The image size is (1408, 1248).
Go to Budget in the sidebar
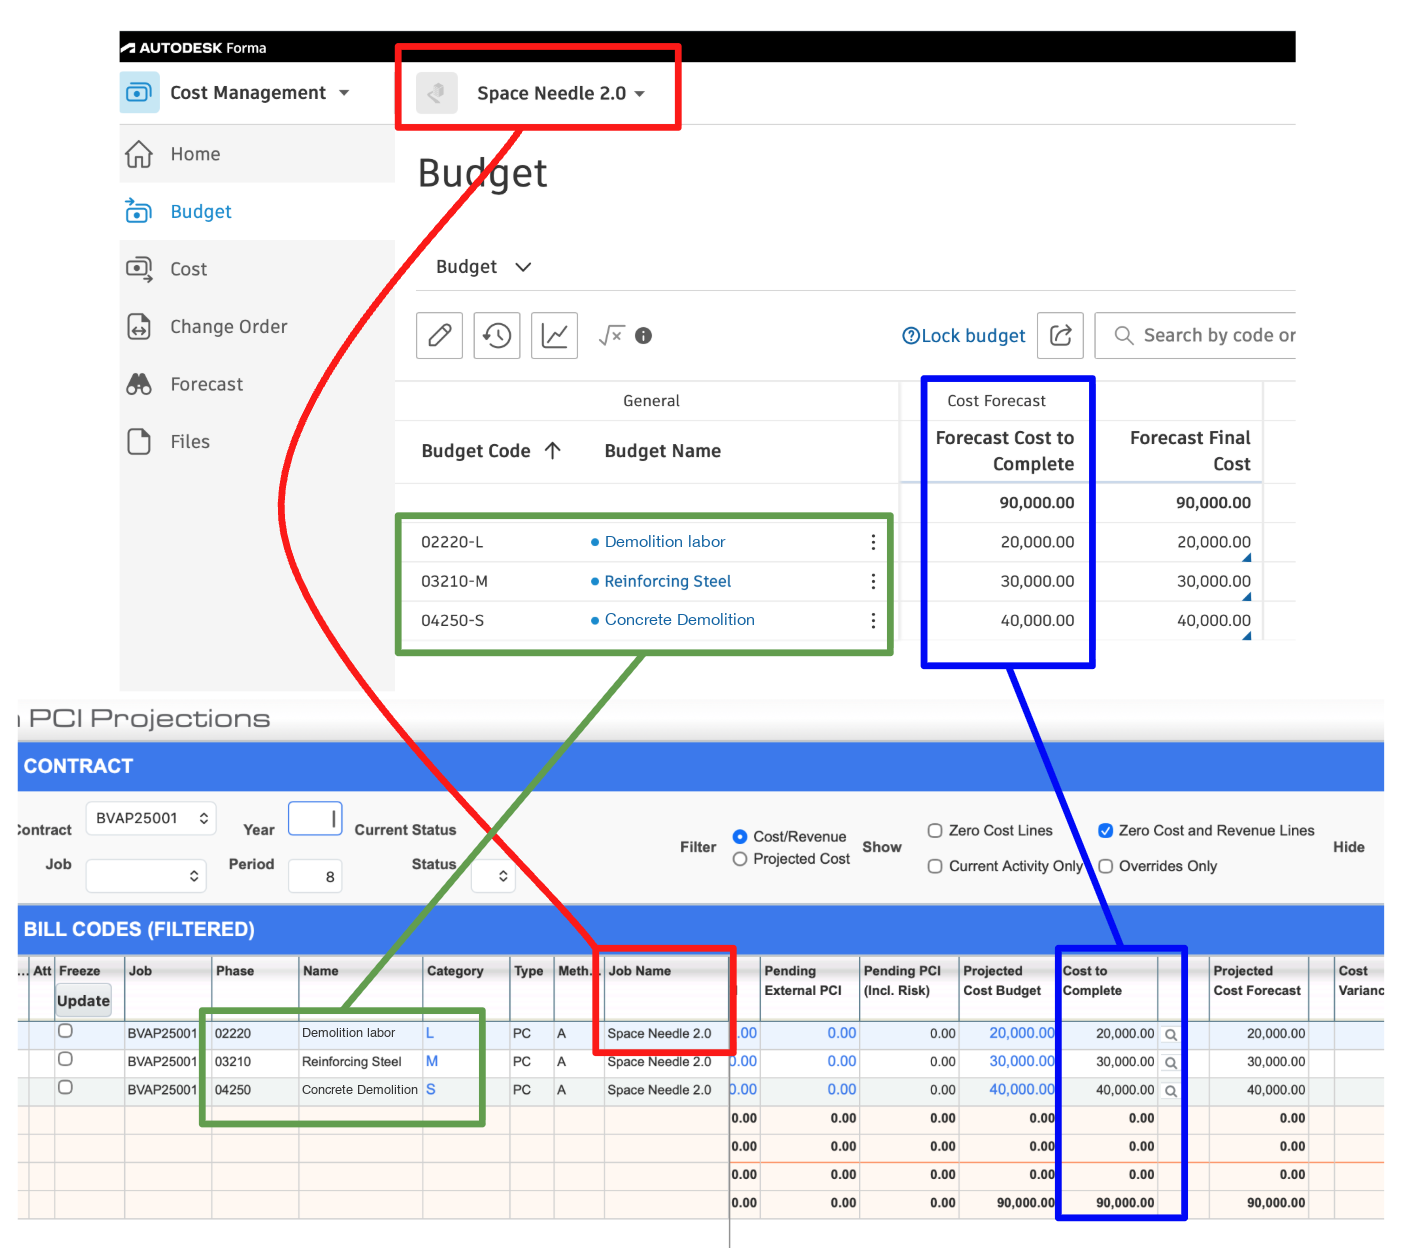pos(201,212)
